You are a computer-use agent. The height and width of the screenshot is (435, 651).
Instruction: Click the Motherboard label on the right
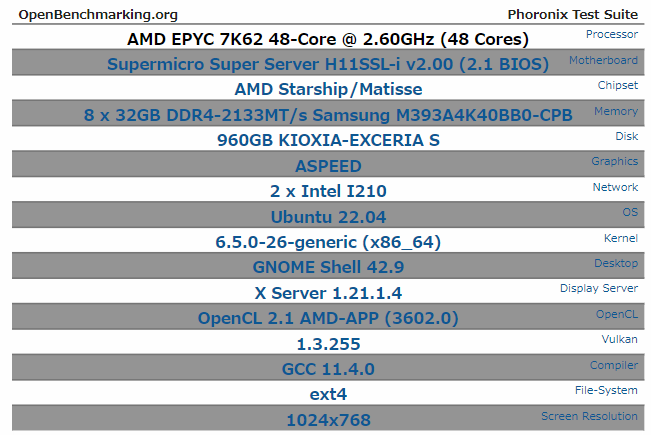click(x=603, y=60)
